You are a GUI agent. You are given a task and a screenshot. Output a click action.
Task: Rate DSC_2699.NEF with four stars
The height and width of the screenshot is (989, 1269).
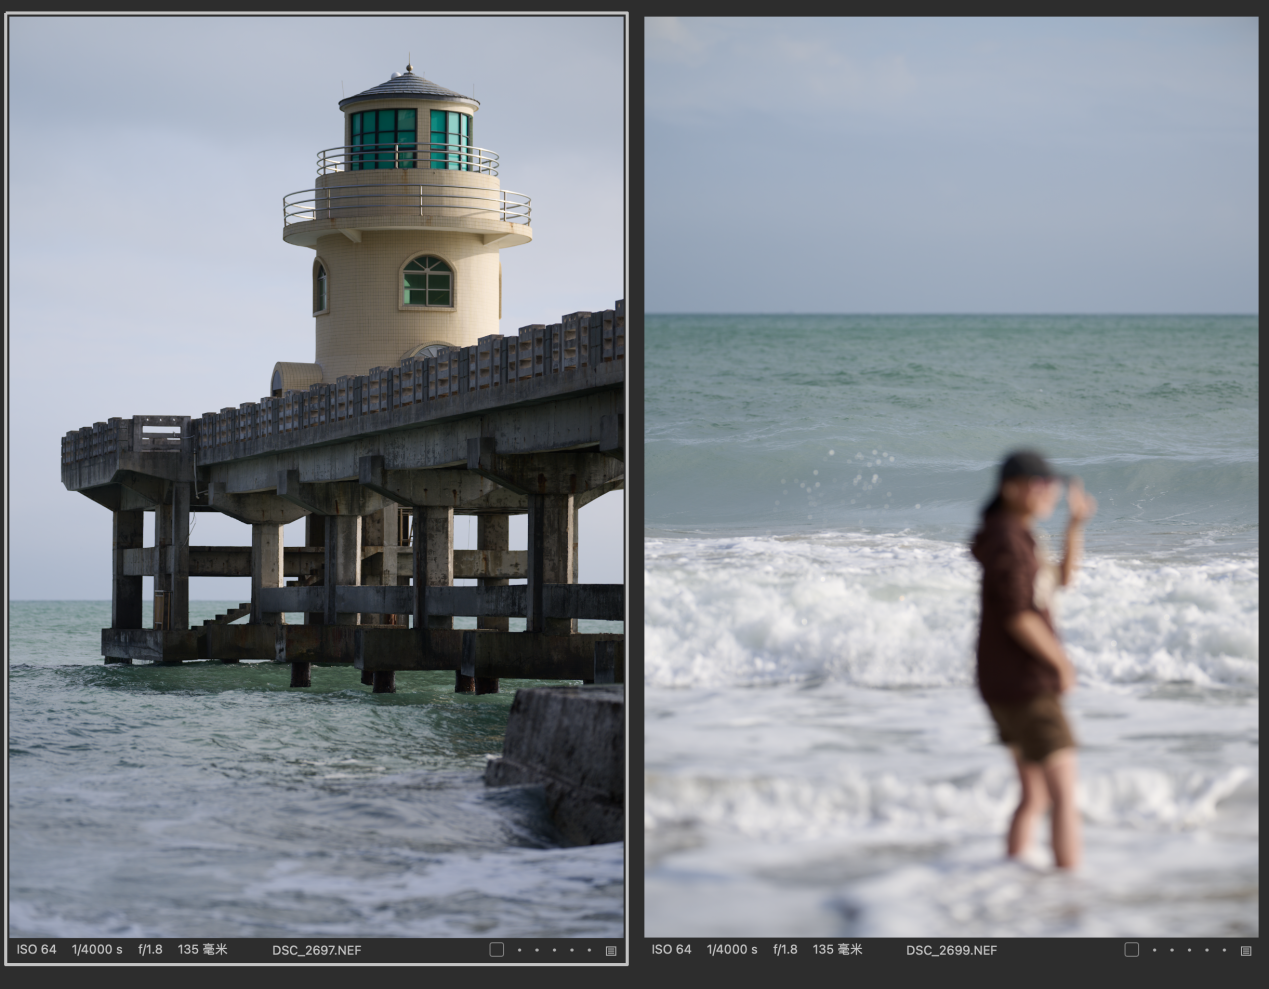point(1207,951)
